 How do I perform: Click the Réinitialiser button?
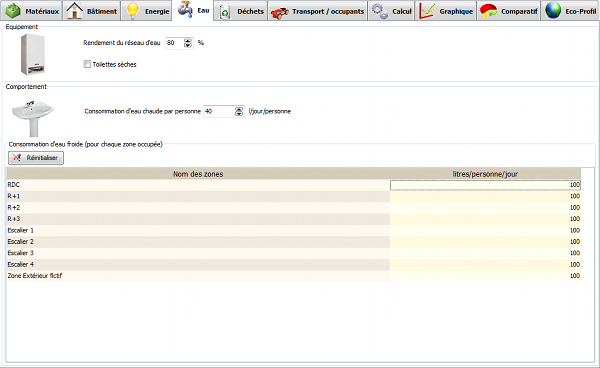36,158
